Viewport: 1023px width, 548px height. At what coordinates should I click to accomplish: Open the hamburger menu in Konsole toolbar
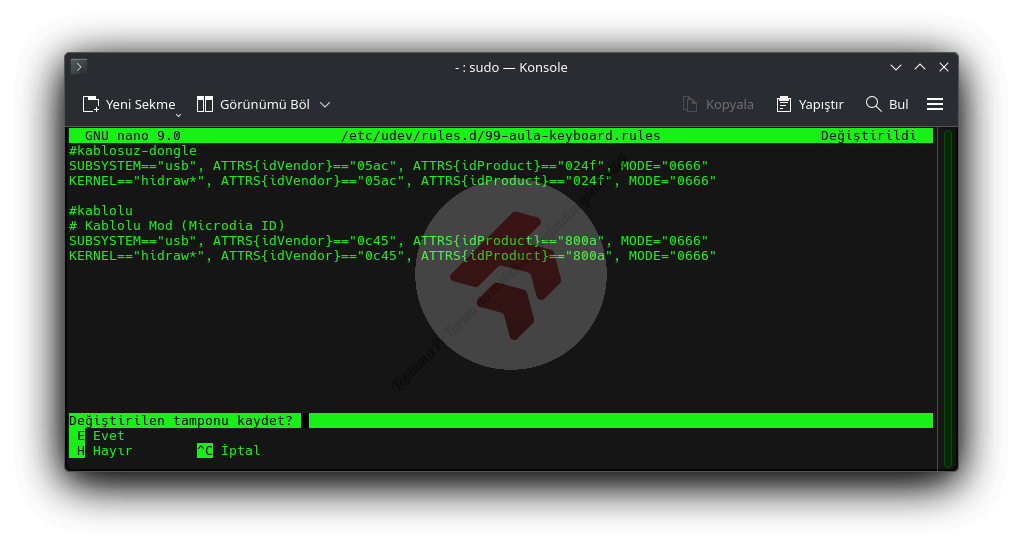point(935,104)
